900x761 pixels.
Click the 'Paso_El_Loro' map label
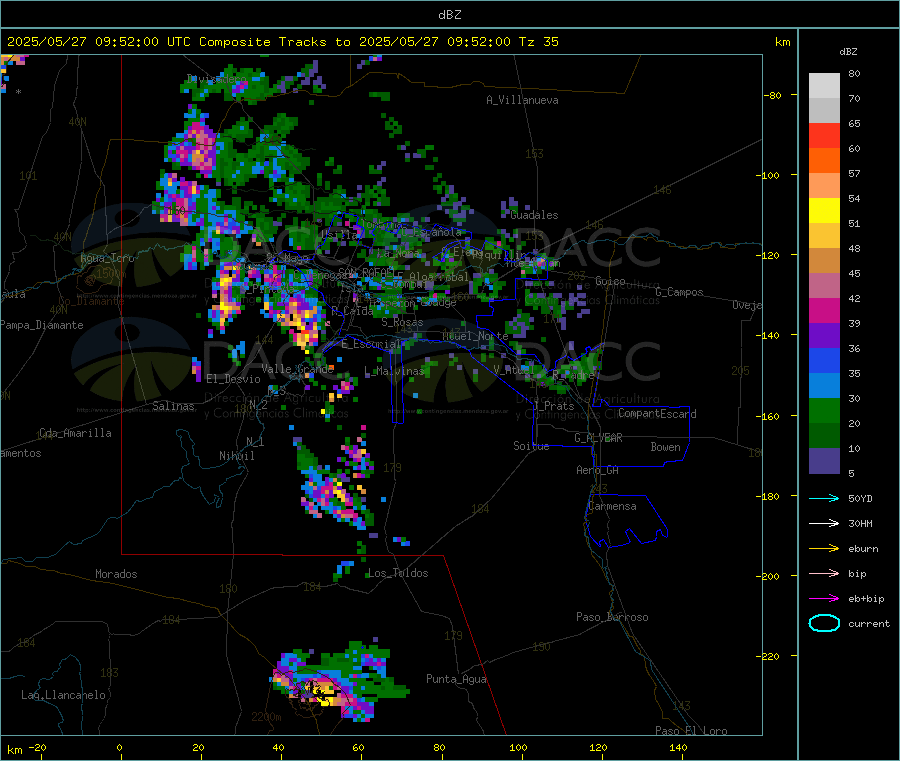click(691, 731)
